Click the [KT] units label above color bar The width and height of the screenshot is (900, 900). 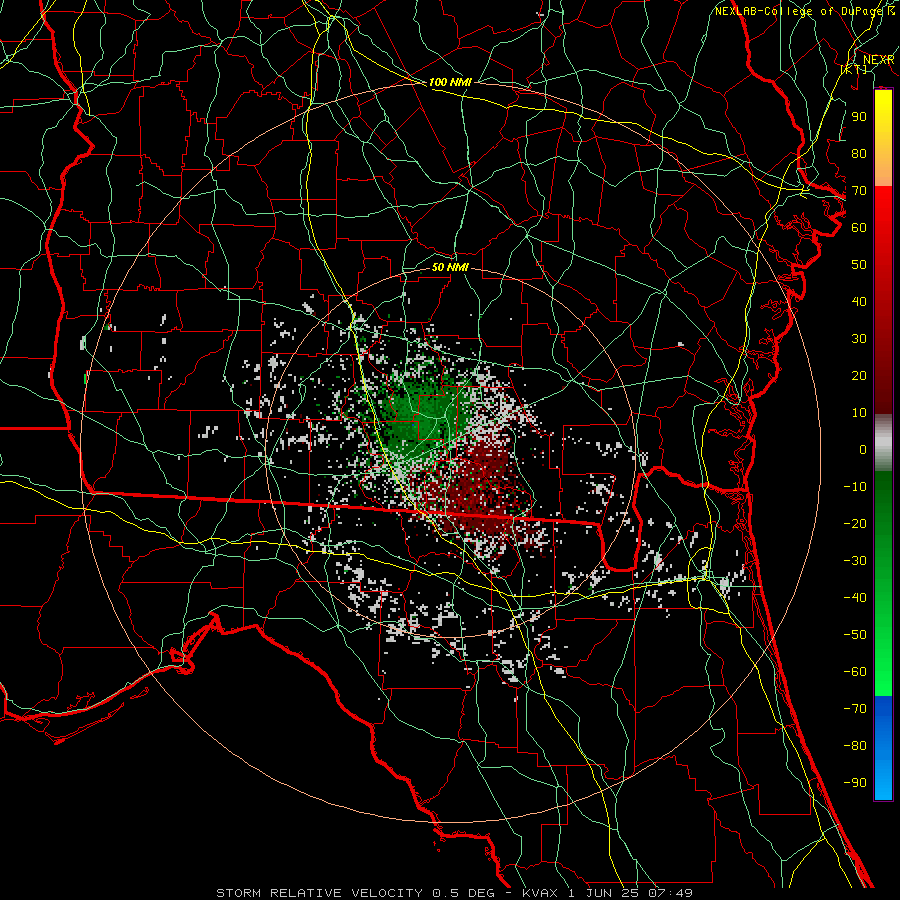pyautogui.click(x=854, y=69)
